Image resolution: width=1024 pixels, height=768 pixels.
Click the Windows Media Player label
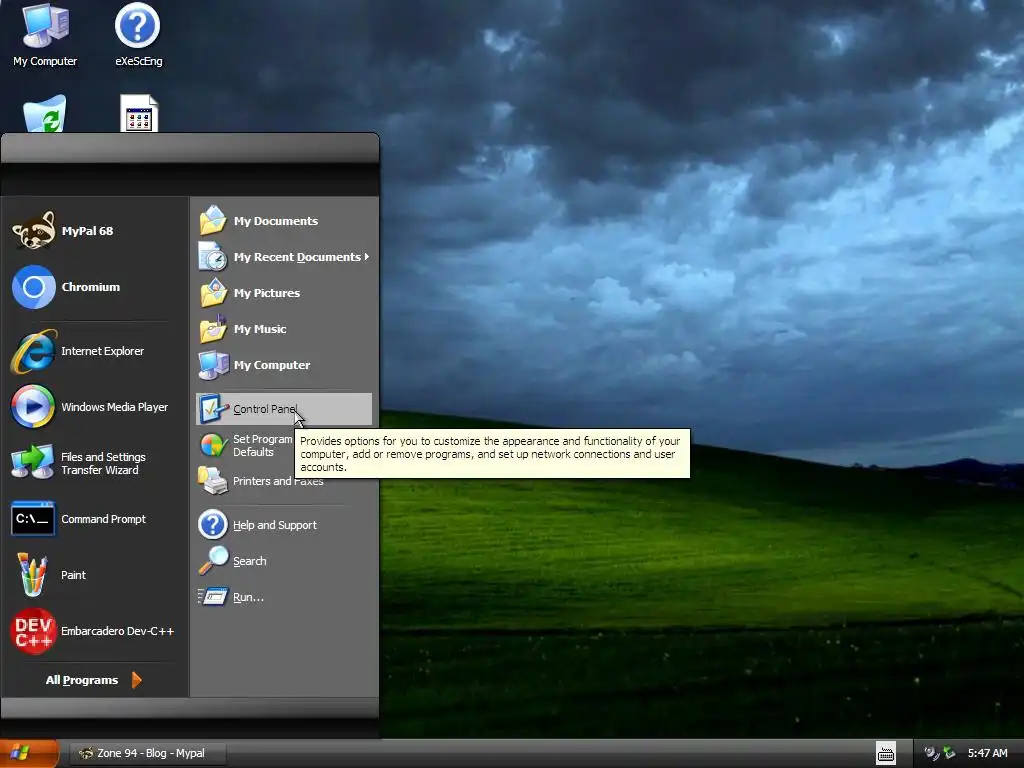point(114,407)
